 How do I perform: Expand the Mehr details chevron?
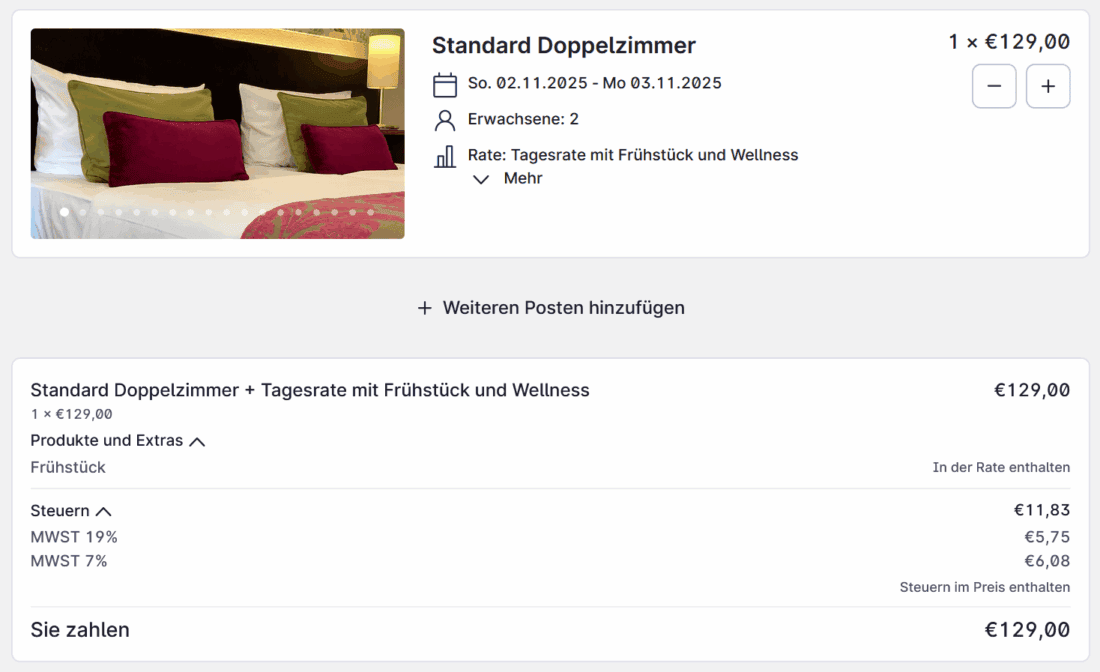click(x=481, y=179)
